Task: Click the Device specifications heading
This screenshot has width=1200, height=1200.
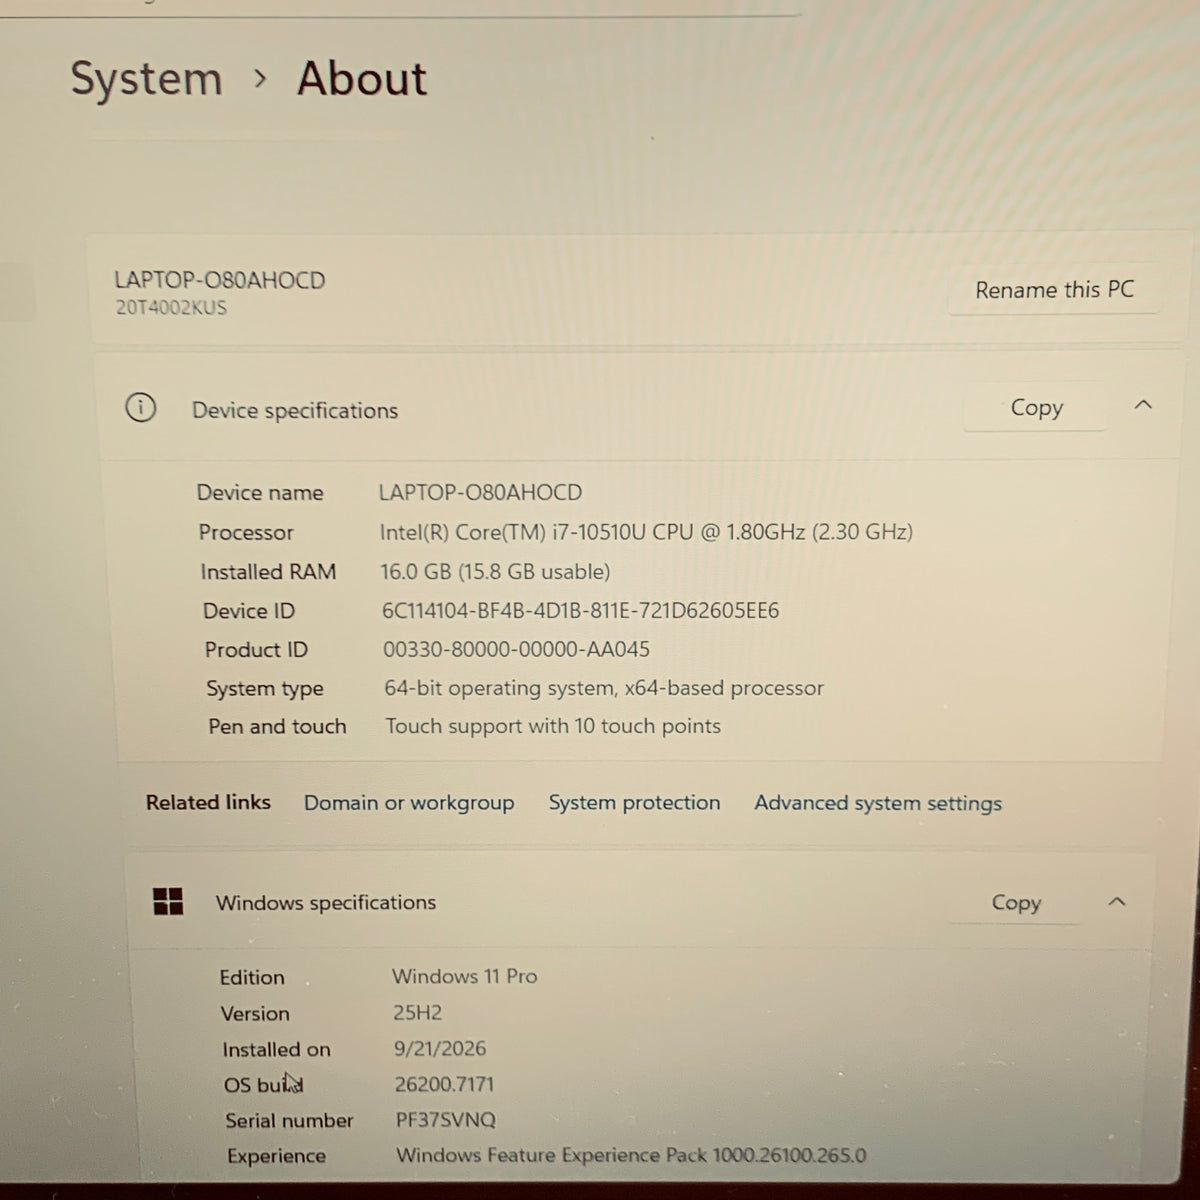Action: point(295,410)
